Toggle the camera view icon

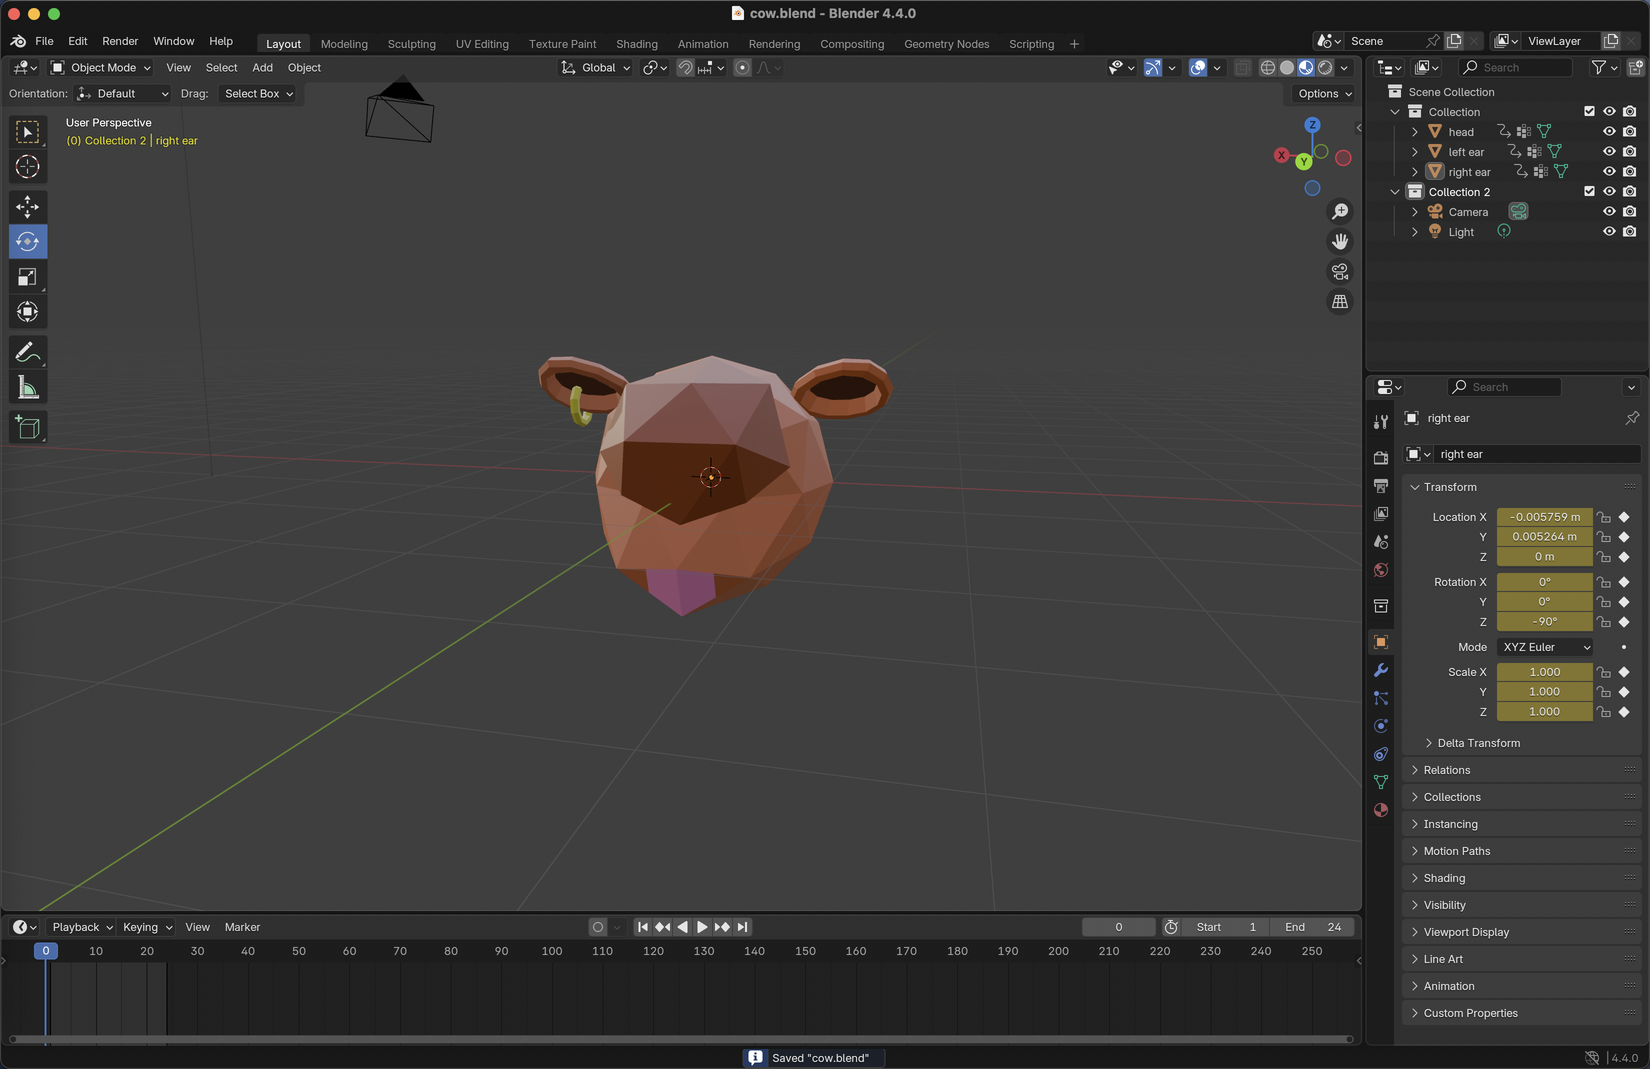(1340, 271)
